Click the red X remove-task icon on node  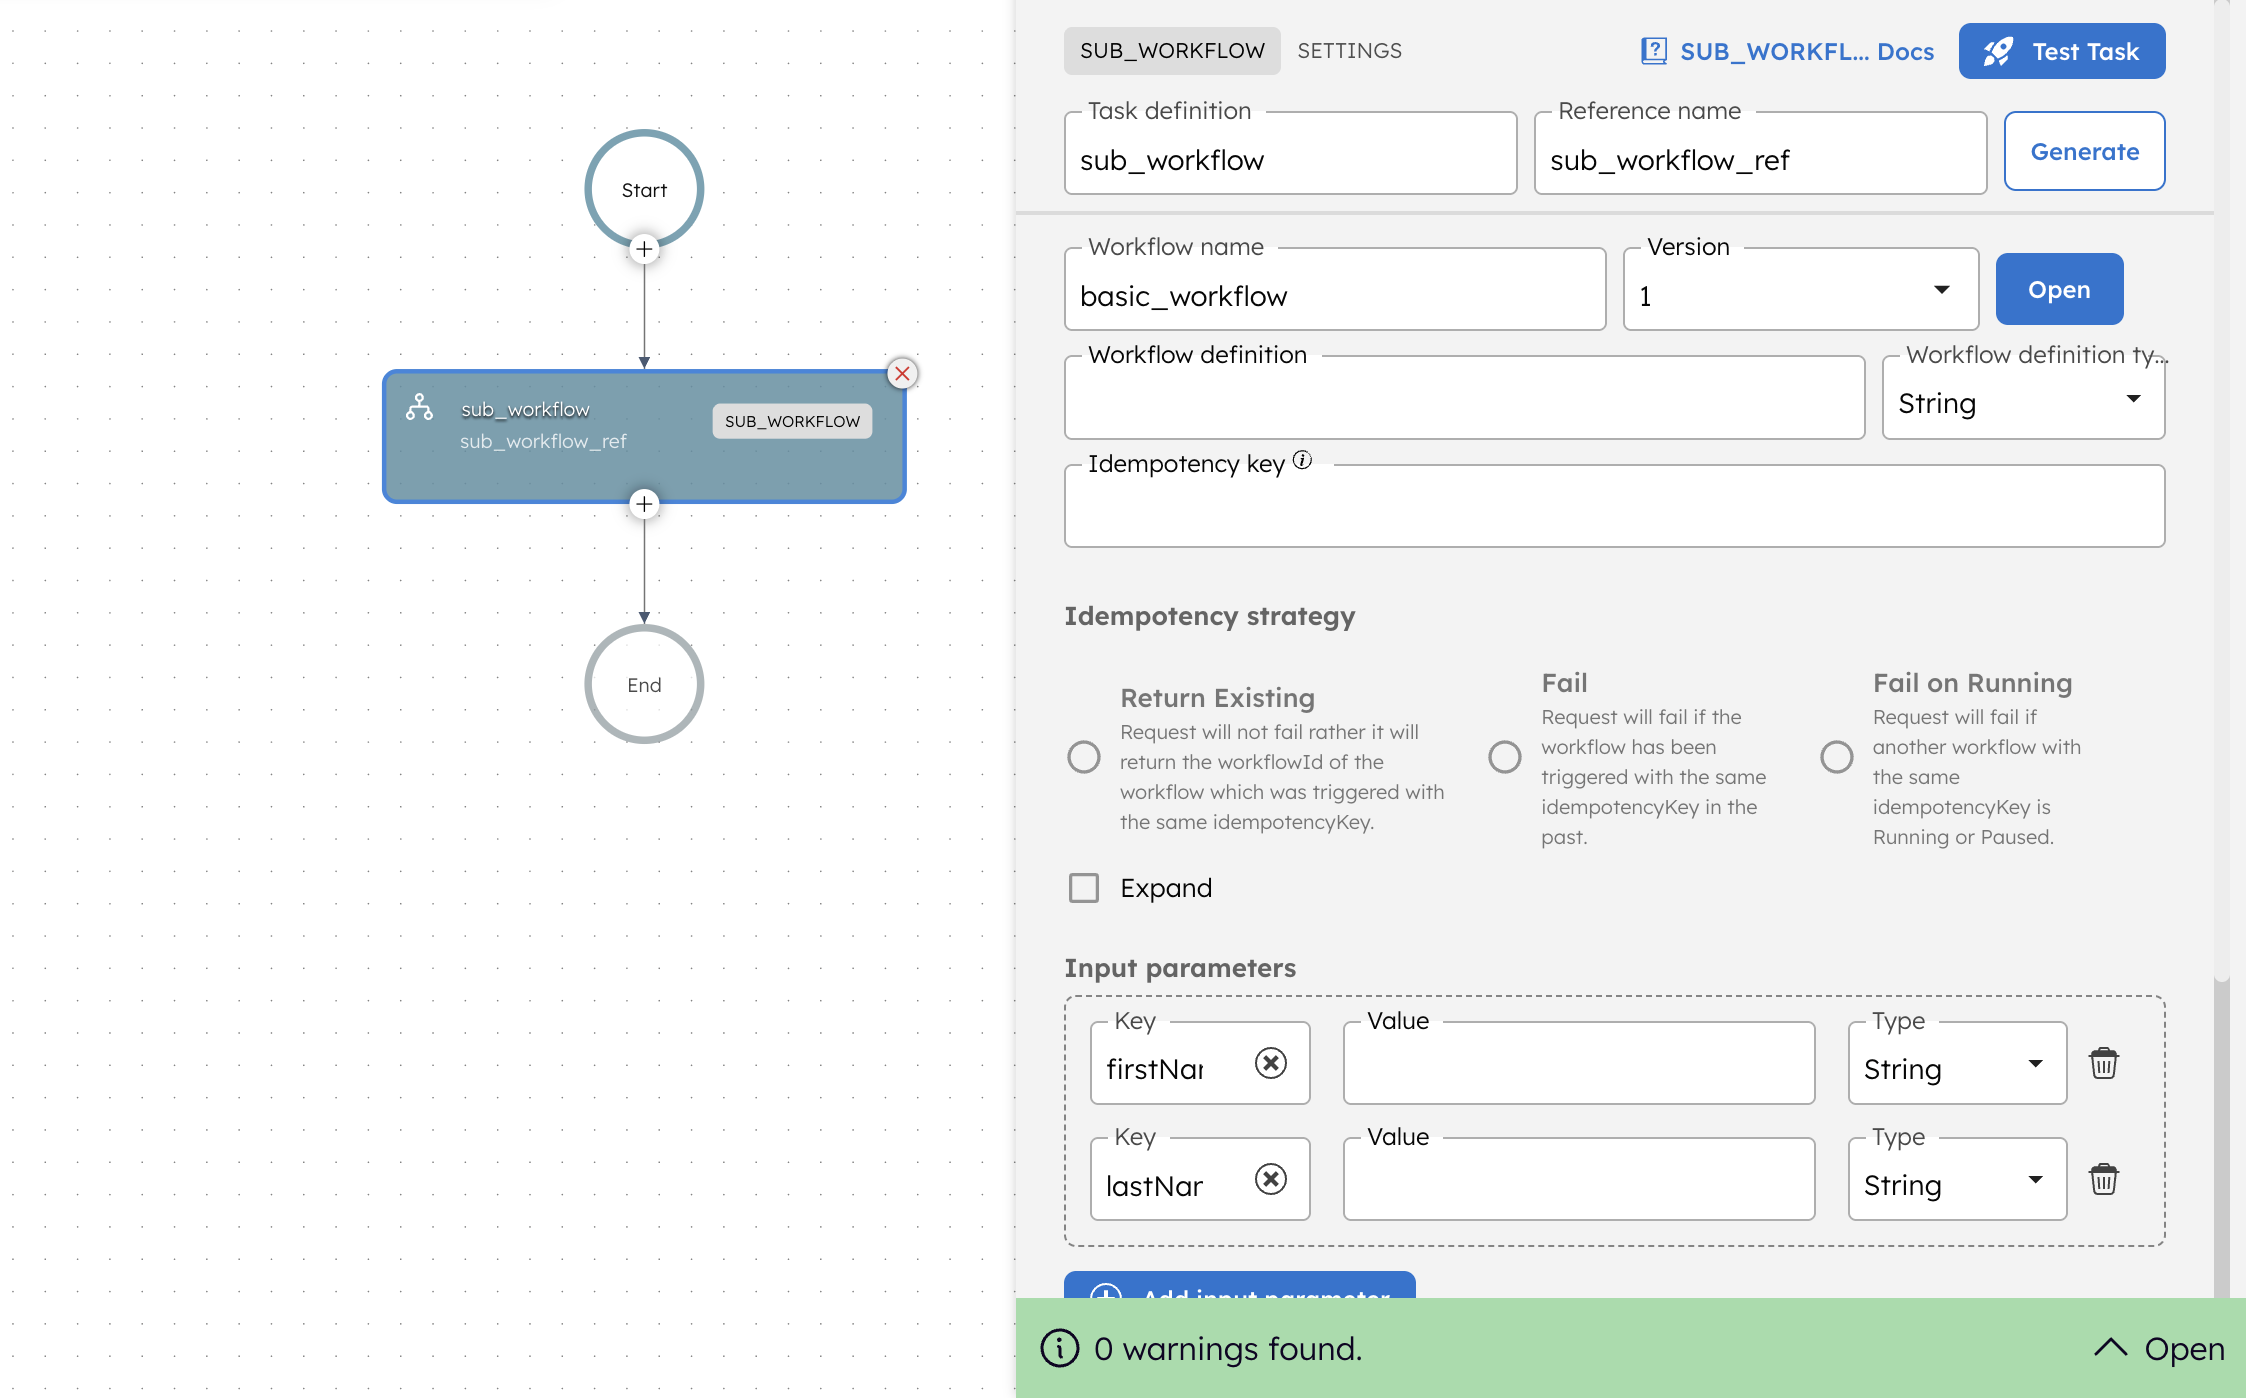tap(902, 374)
